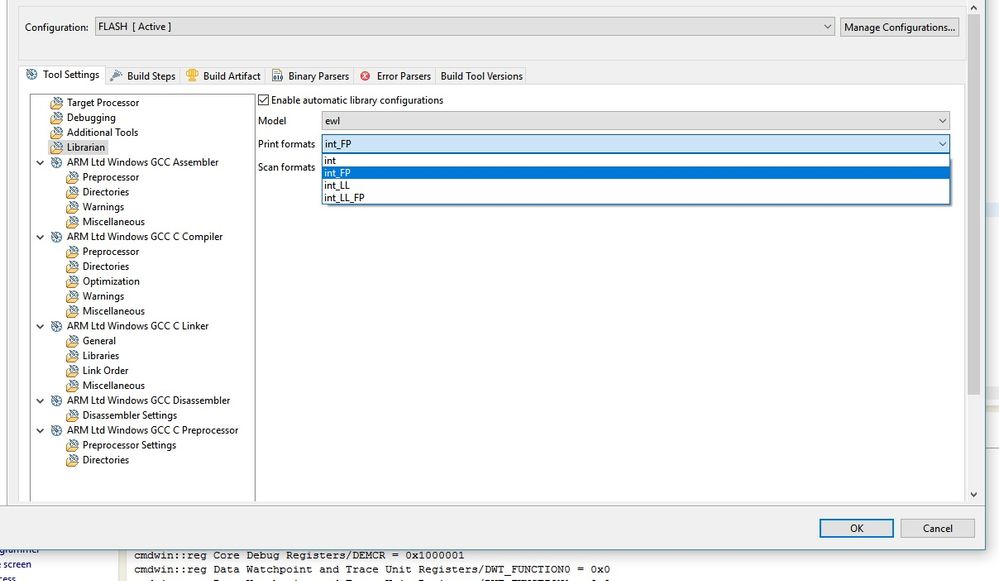Click the Optimization option icon

tap(72, 282)
